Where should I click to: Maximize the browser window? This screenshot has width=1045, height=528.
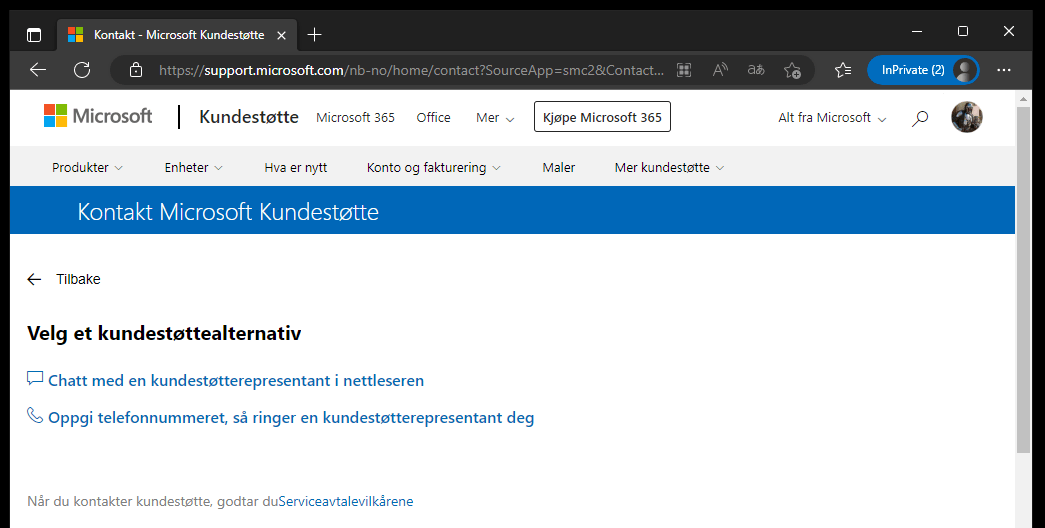coord(963,31)
